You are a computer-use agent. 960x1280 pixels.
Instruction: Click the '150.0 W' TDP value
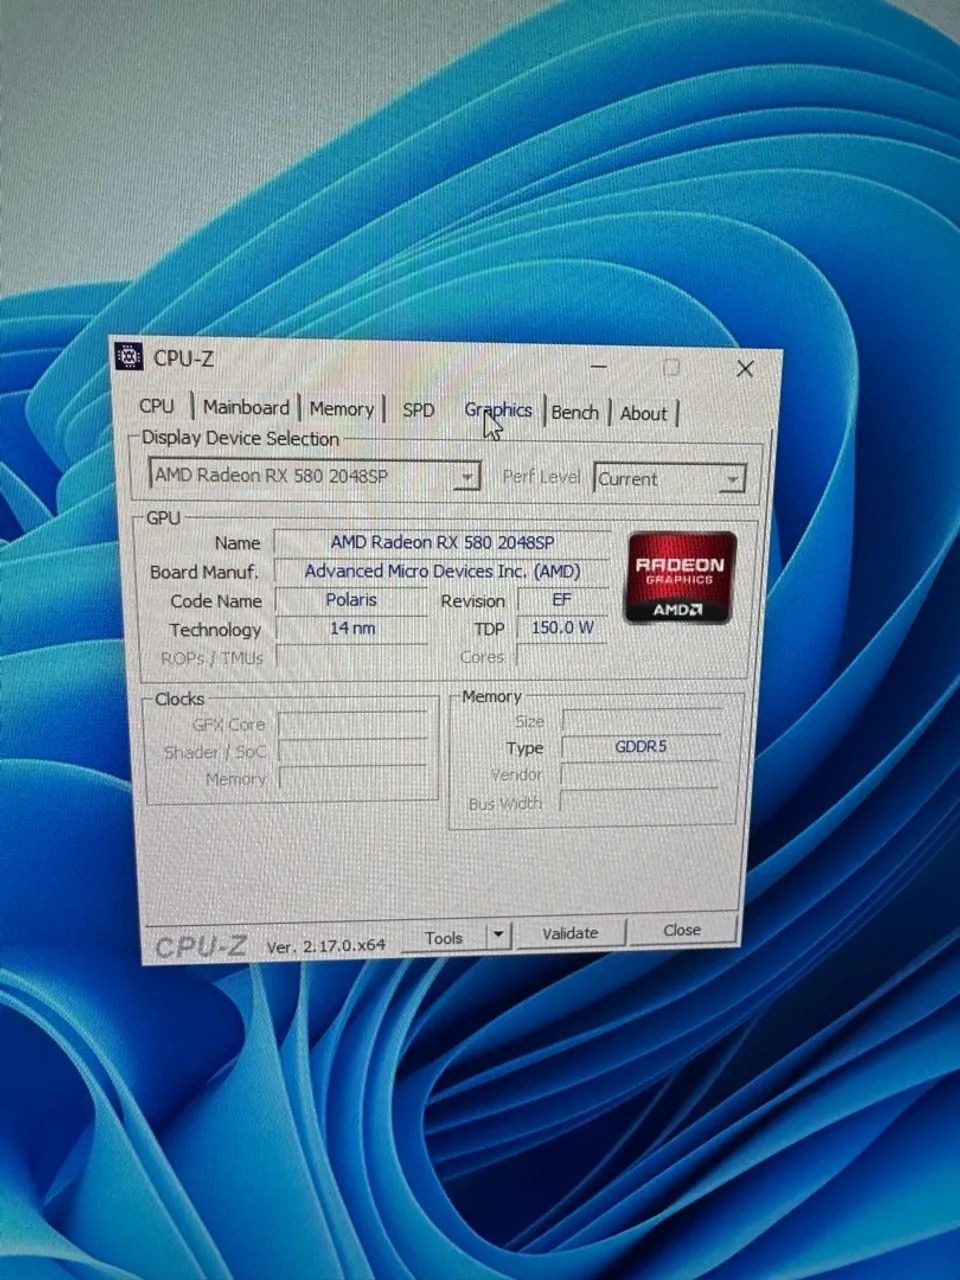562,629
